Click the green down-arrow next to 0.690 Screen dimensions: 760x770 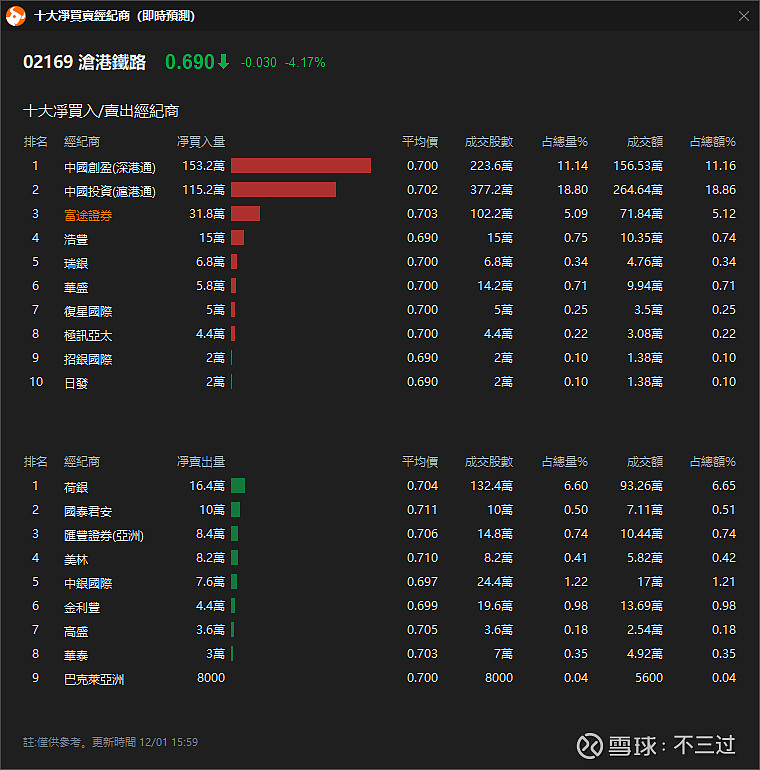tap(223, 62)
